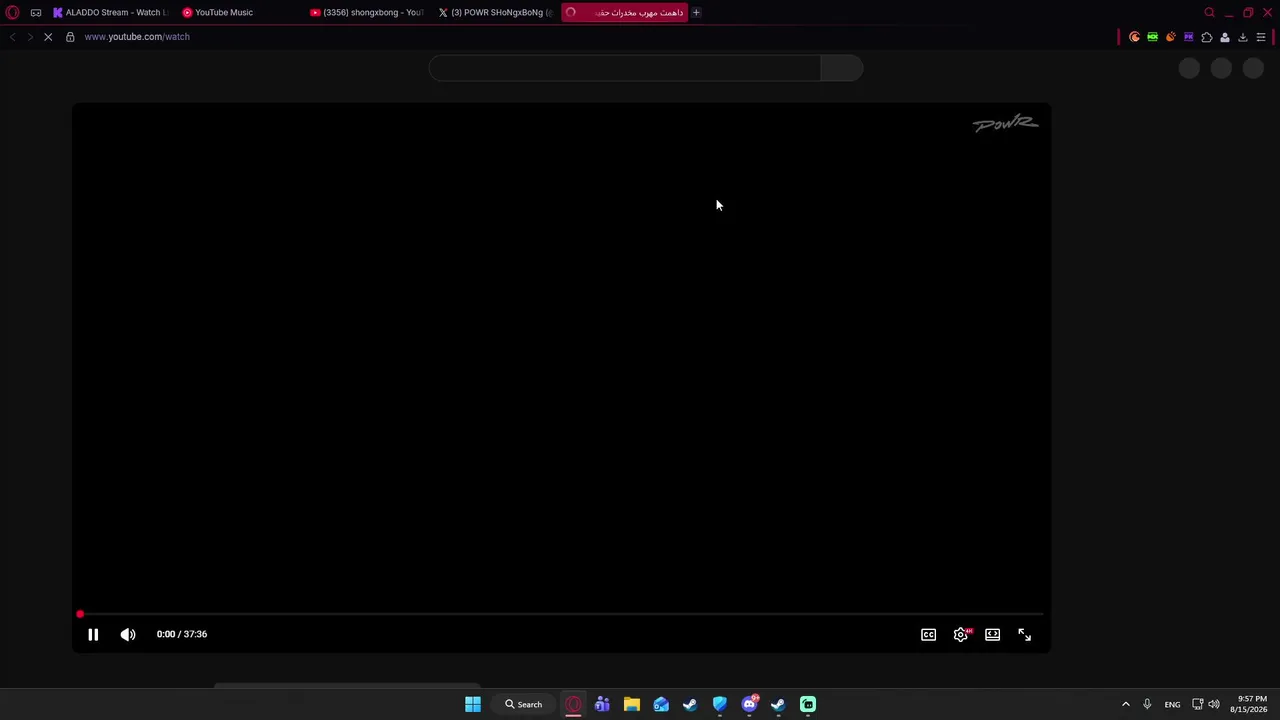Switch to the (3356) shongxbong YouTube tab
The width and height of the screenshot is (1280, 720).
[367, 12]
